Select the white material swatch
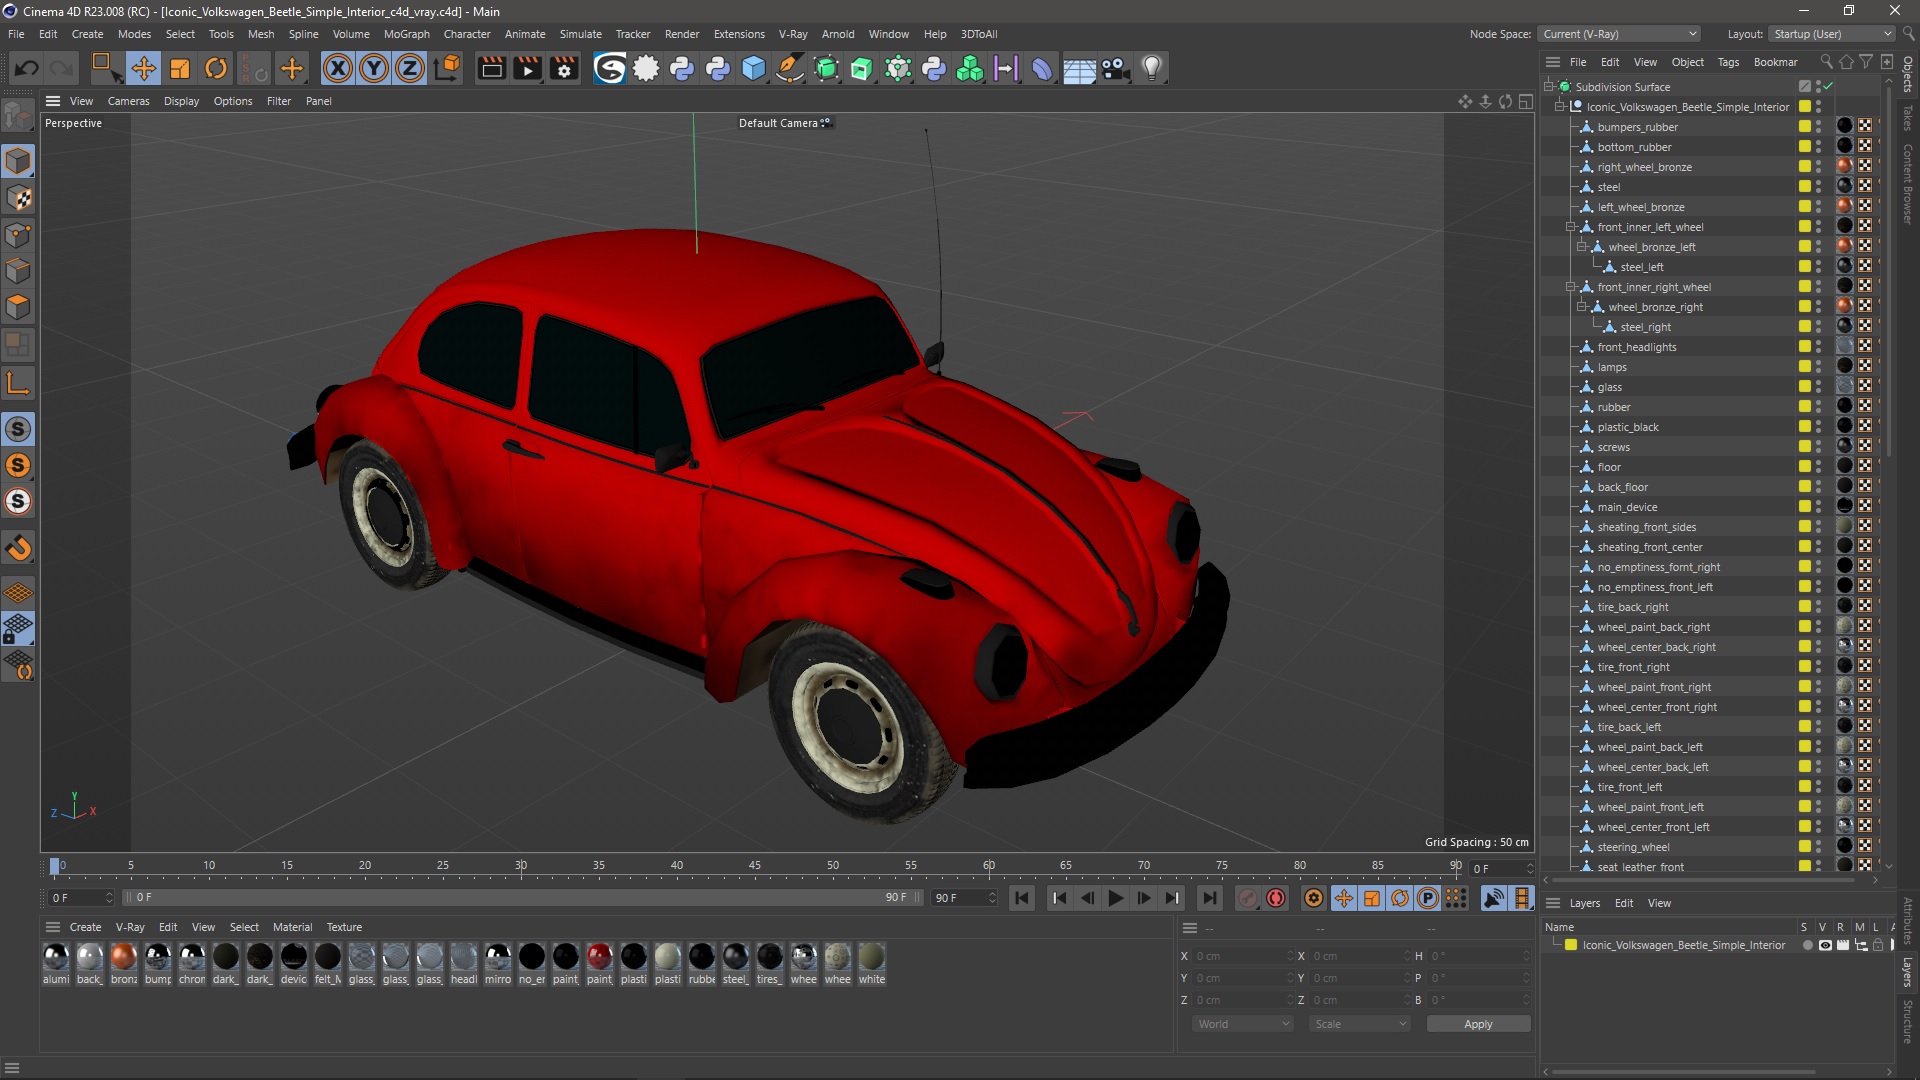The height and width of the screenshot is (1080, 1920). click(871, 957)
